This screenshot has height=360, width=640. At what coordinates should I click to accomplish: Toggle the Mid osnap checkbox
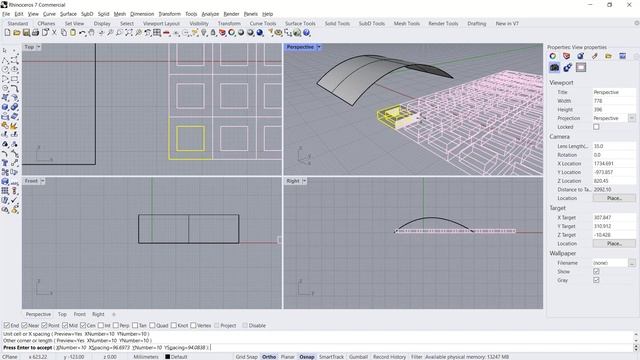(65, 325)
